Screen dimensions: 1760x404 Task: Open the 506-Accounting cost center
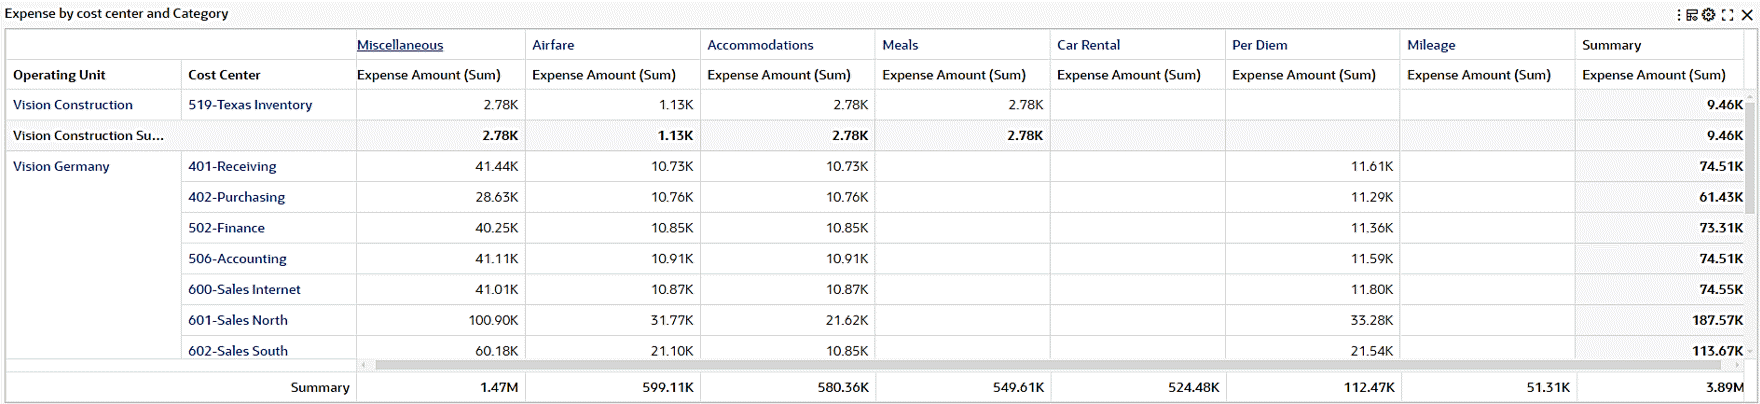[237, 259]
